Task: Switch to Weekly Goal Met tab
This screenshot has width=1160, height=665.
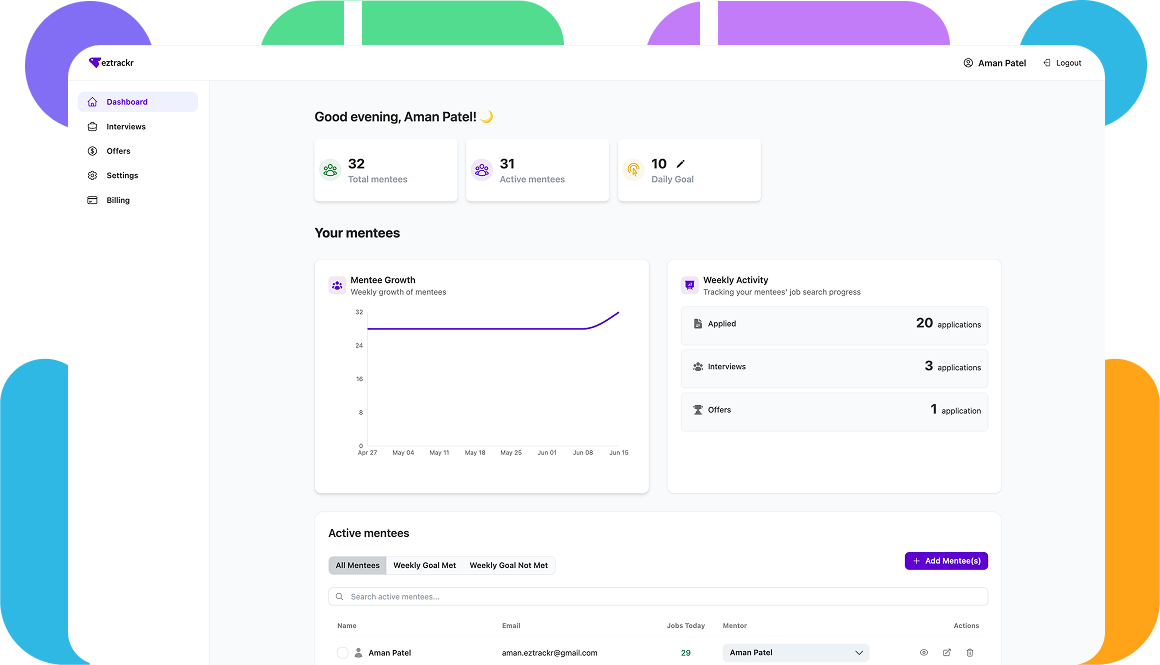Action: pos(425,566)
